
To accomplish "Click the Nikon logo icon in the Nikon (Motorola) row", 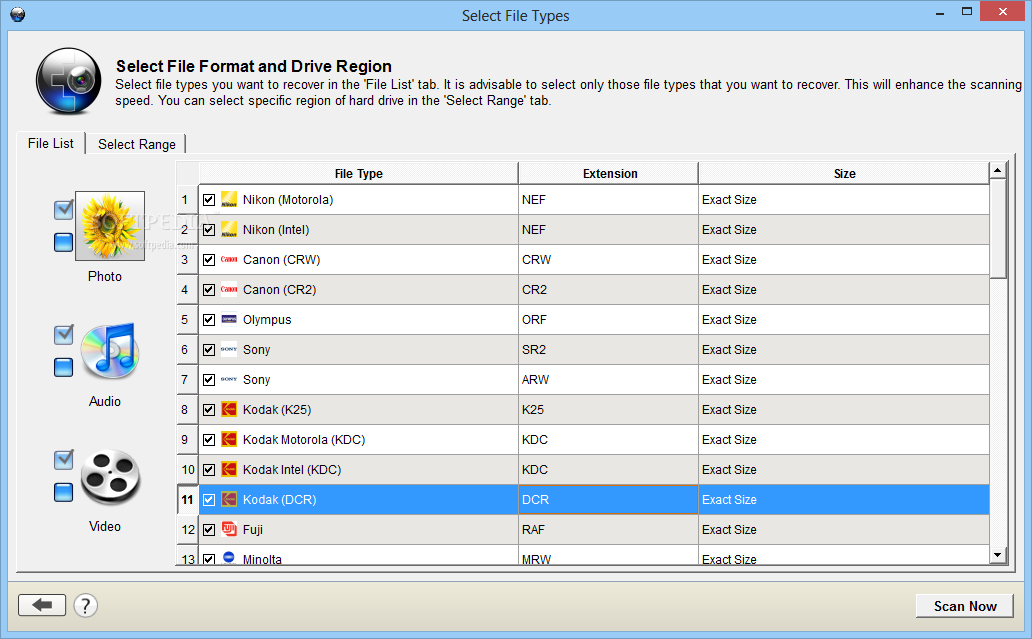I will point(228,199).
